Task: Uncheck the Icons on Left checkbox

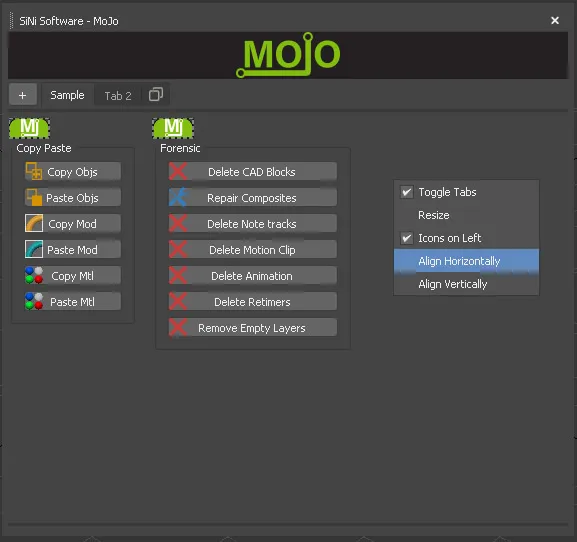Action: (407, 238)
